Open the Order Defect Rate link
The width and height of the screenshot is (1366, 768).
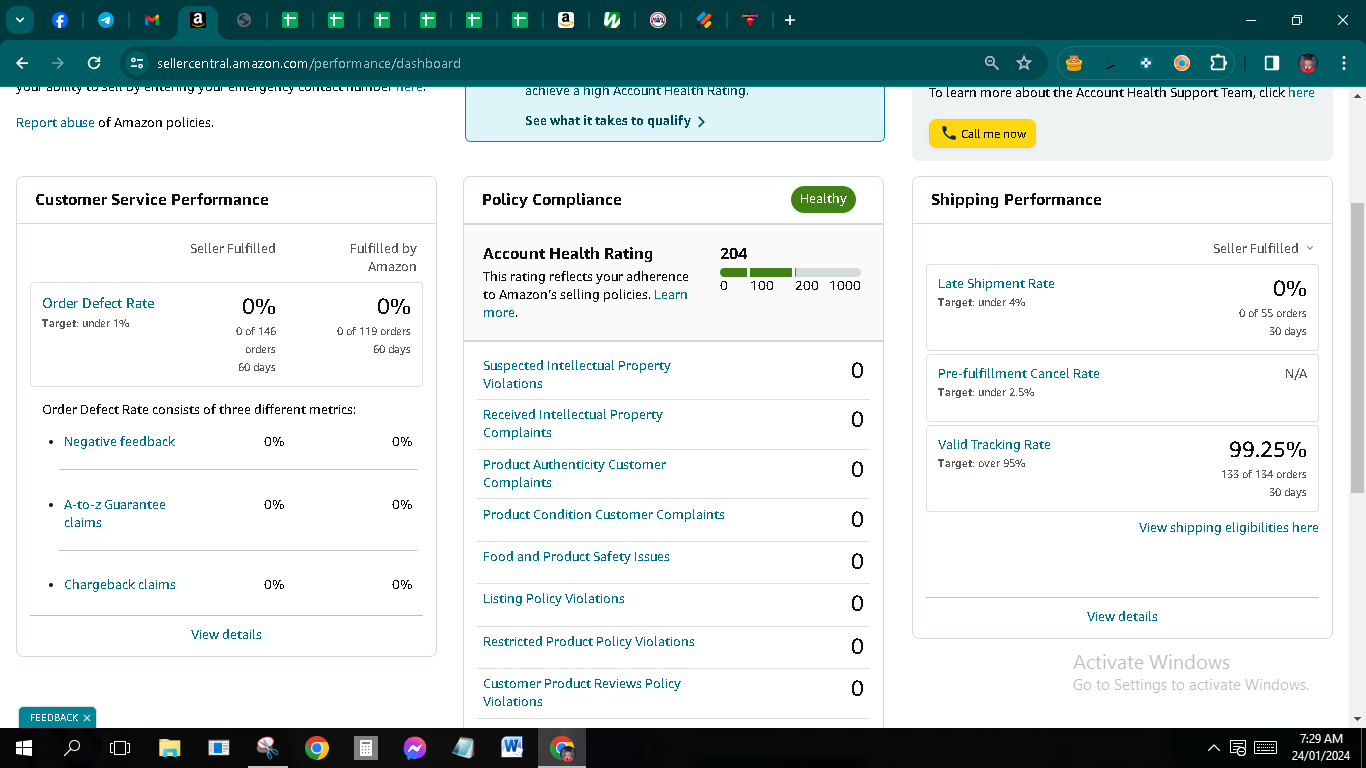pos(98,303)
